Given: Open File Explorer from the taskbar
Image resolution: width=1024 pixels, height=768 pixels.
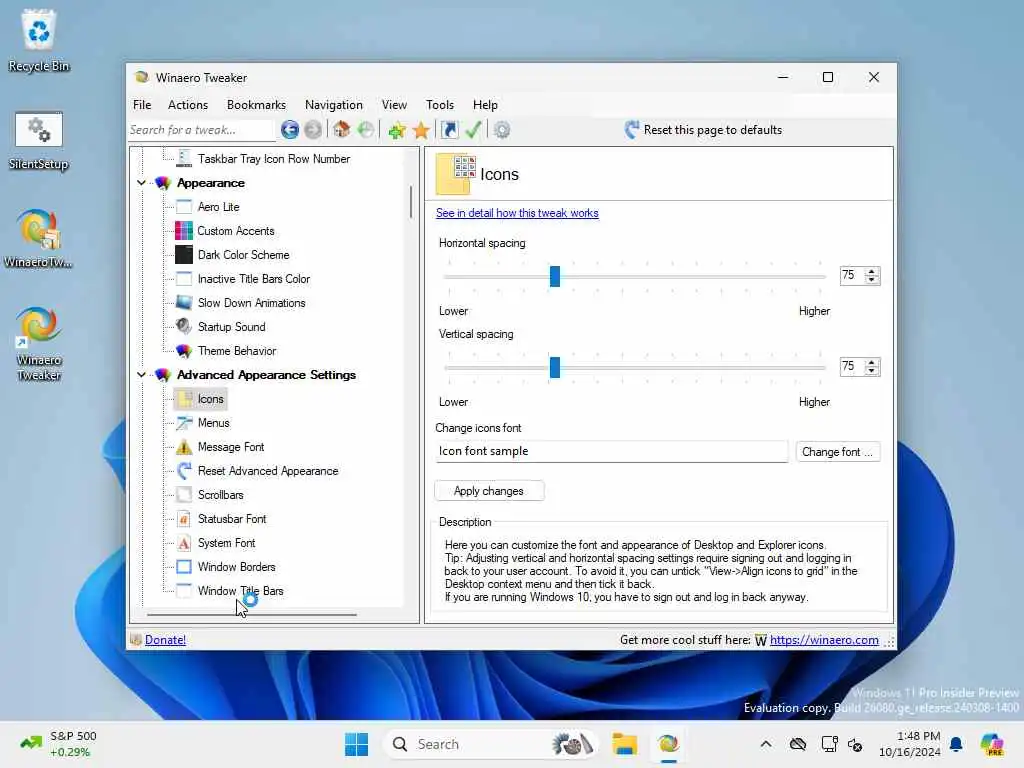Looking at the screenshot, I should point(624,744).
